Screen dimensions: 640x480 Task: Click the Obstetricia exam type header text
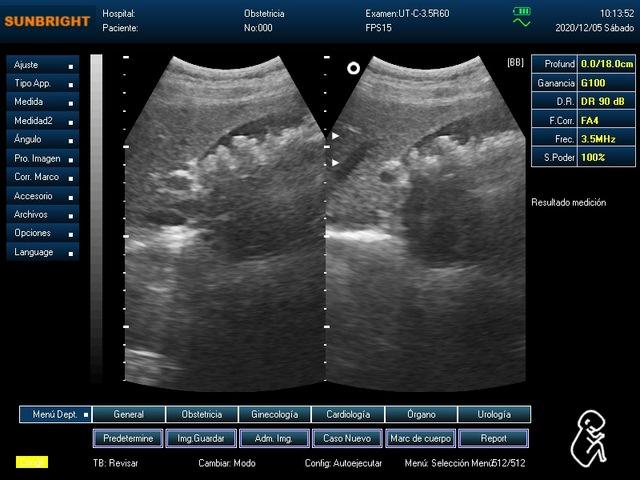(264, 13)
